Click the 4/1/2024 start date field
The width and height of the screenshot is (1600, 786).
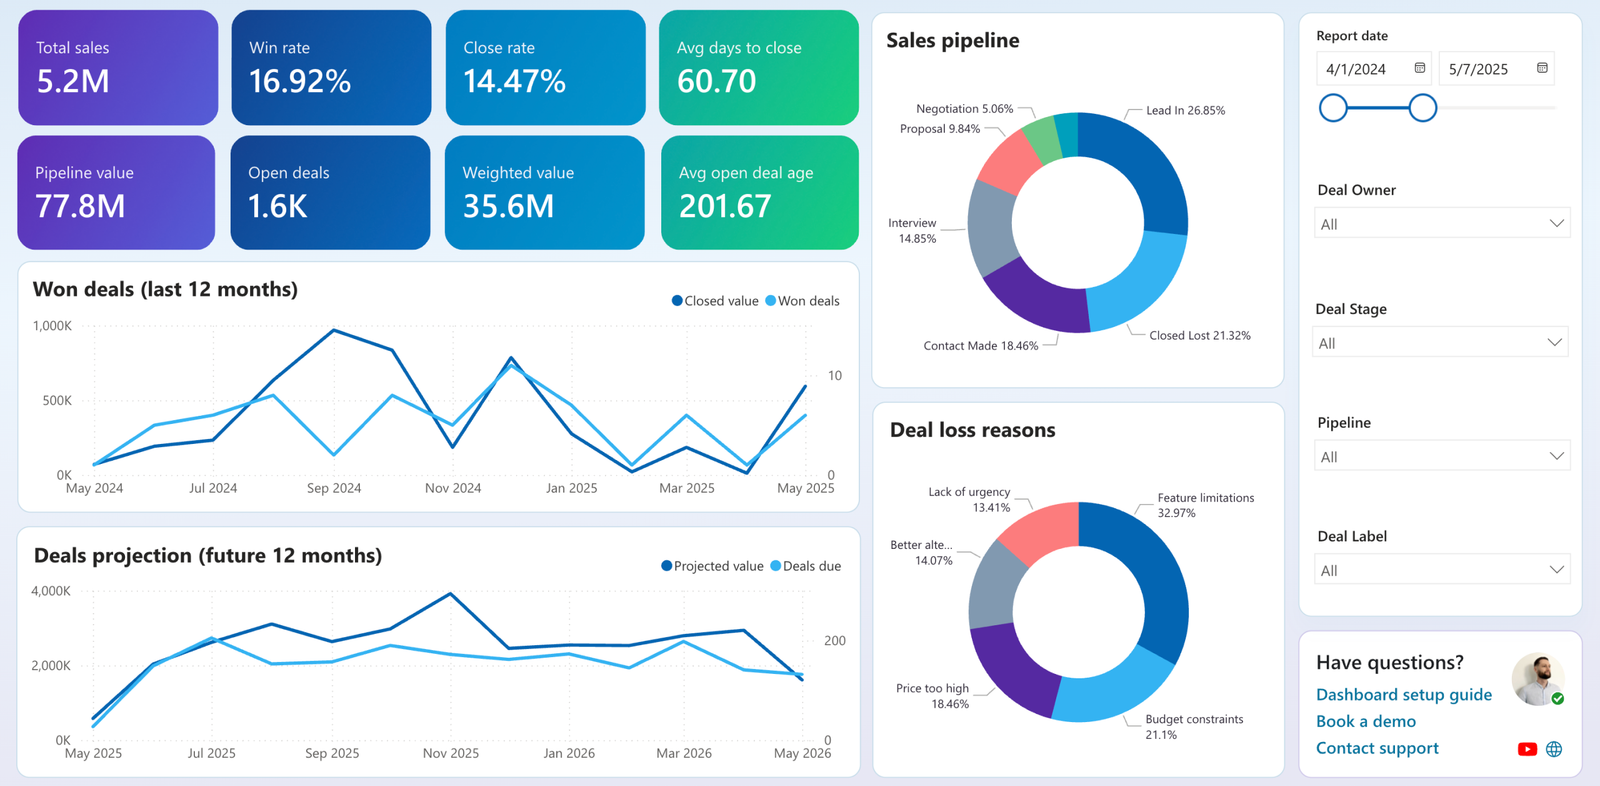(x=1374, y=68)
